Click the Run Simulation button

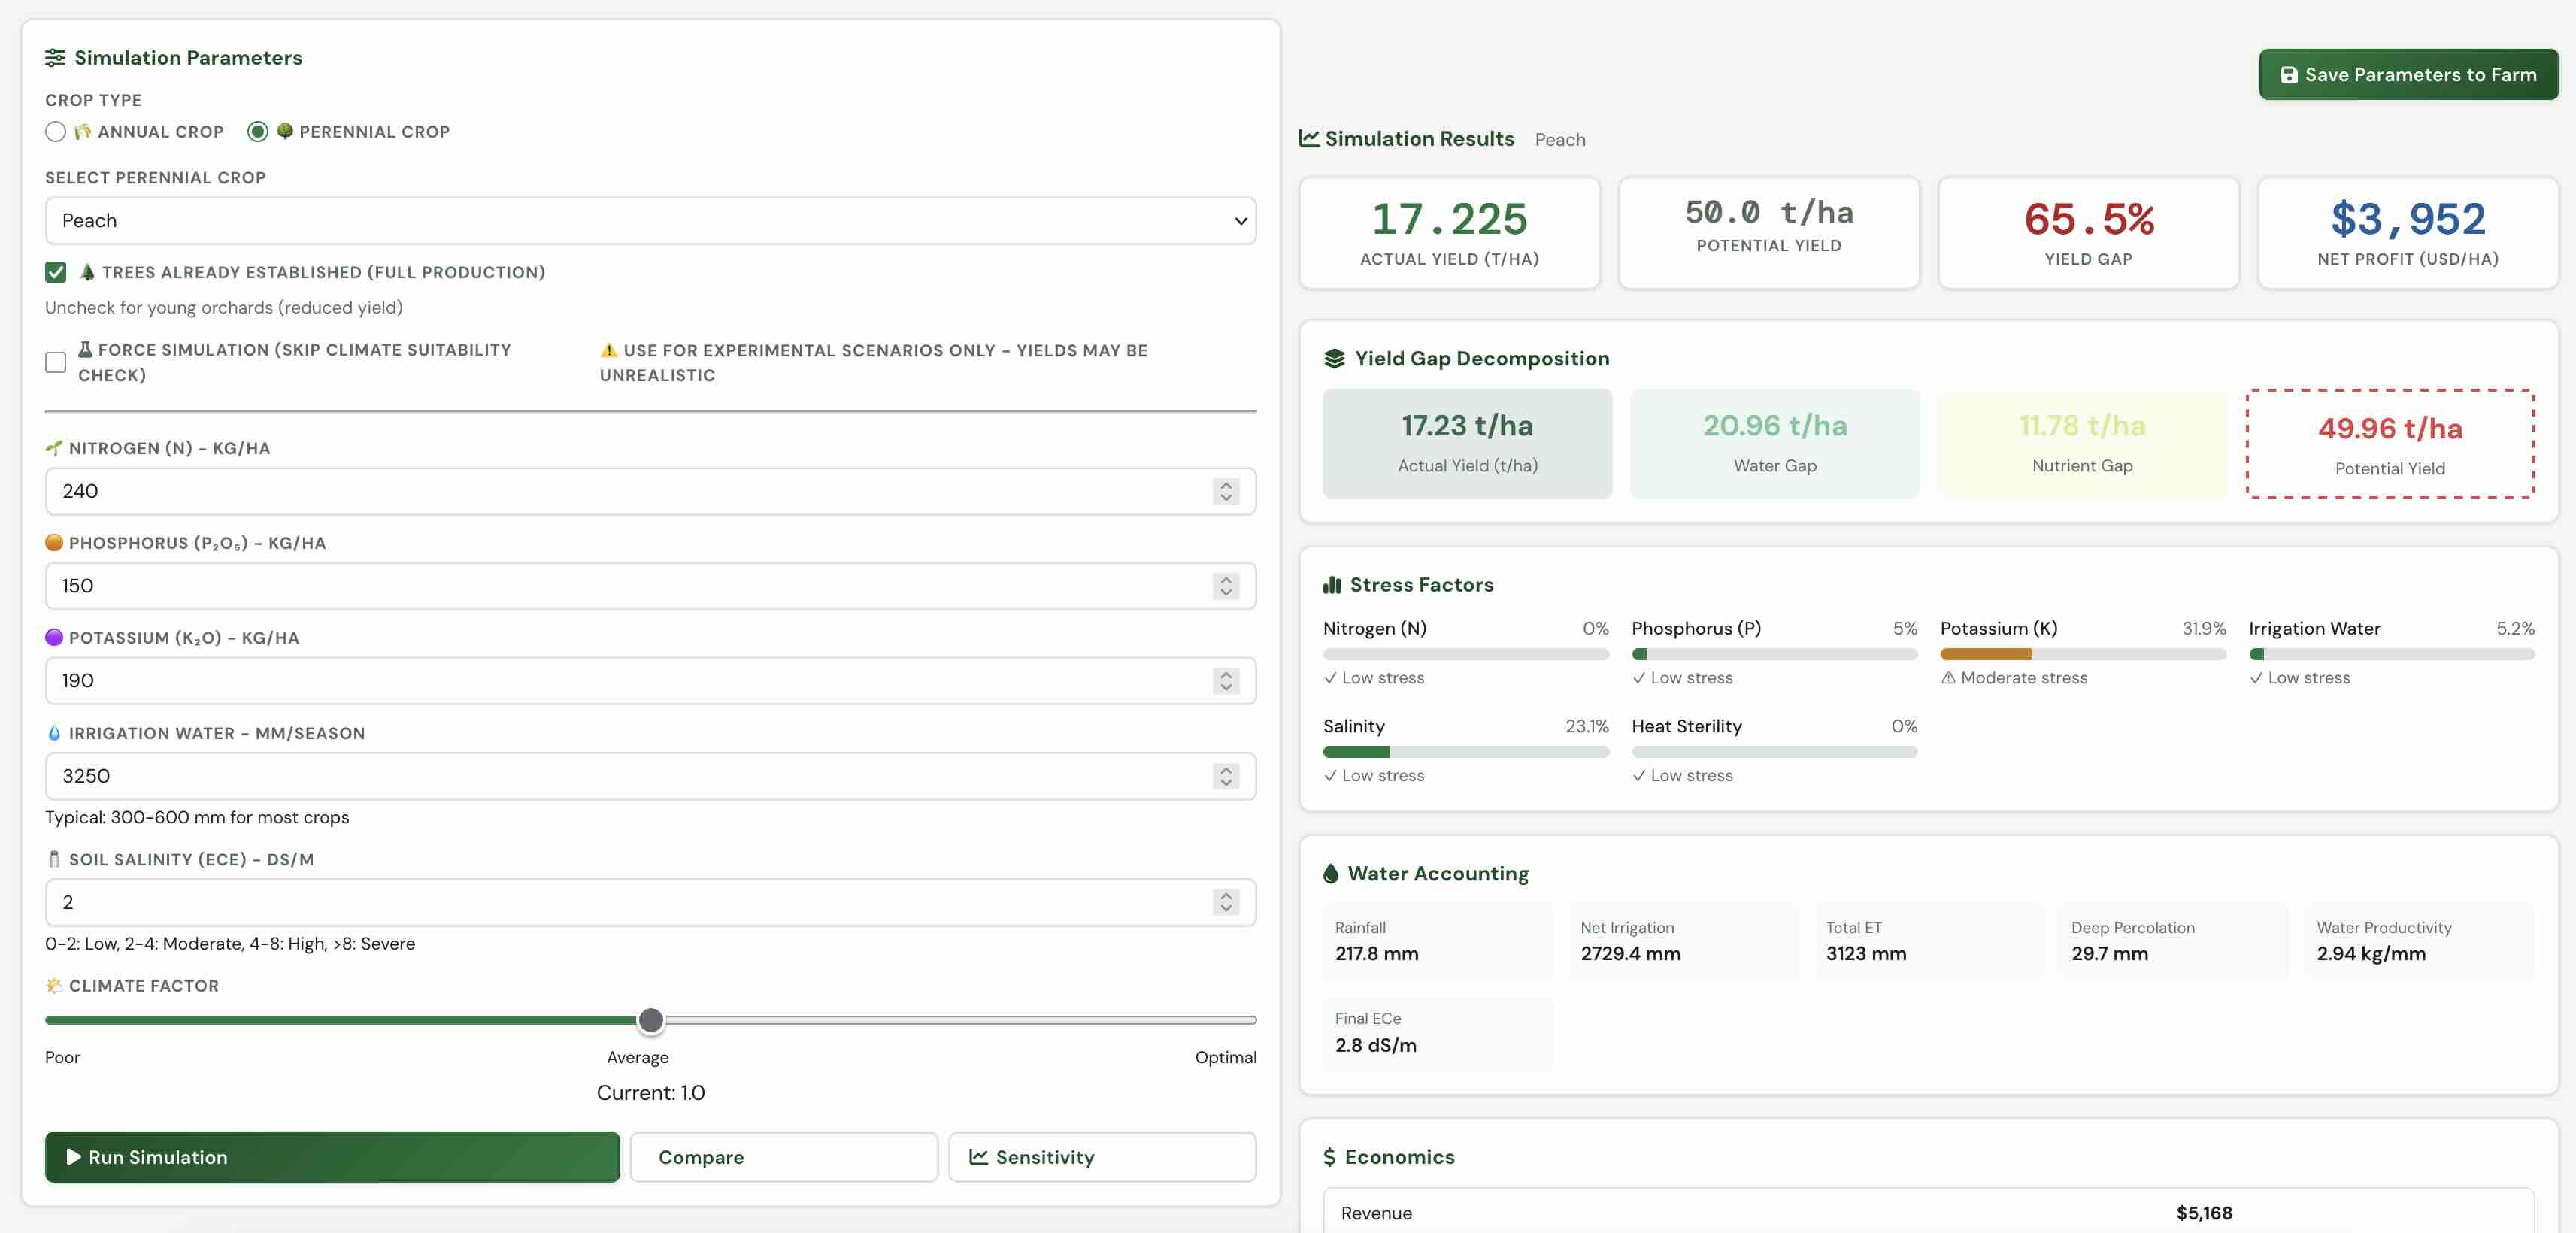[x=332, y=1157]
